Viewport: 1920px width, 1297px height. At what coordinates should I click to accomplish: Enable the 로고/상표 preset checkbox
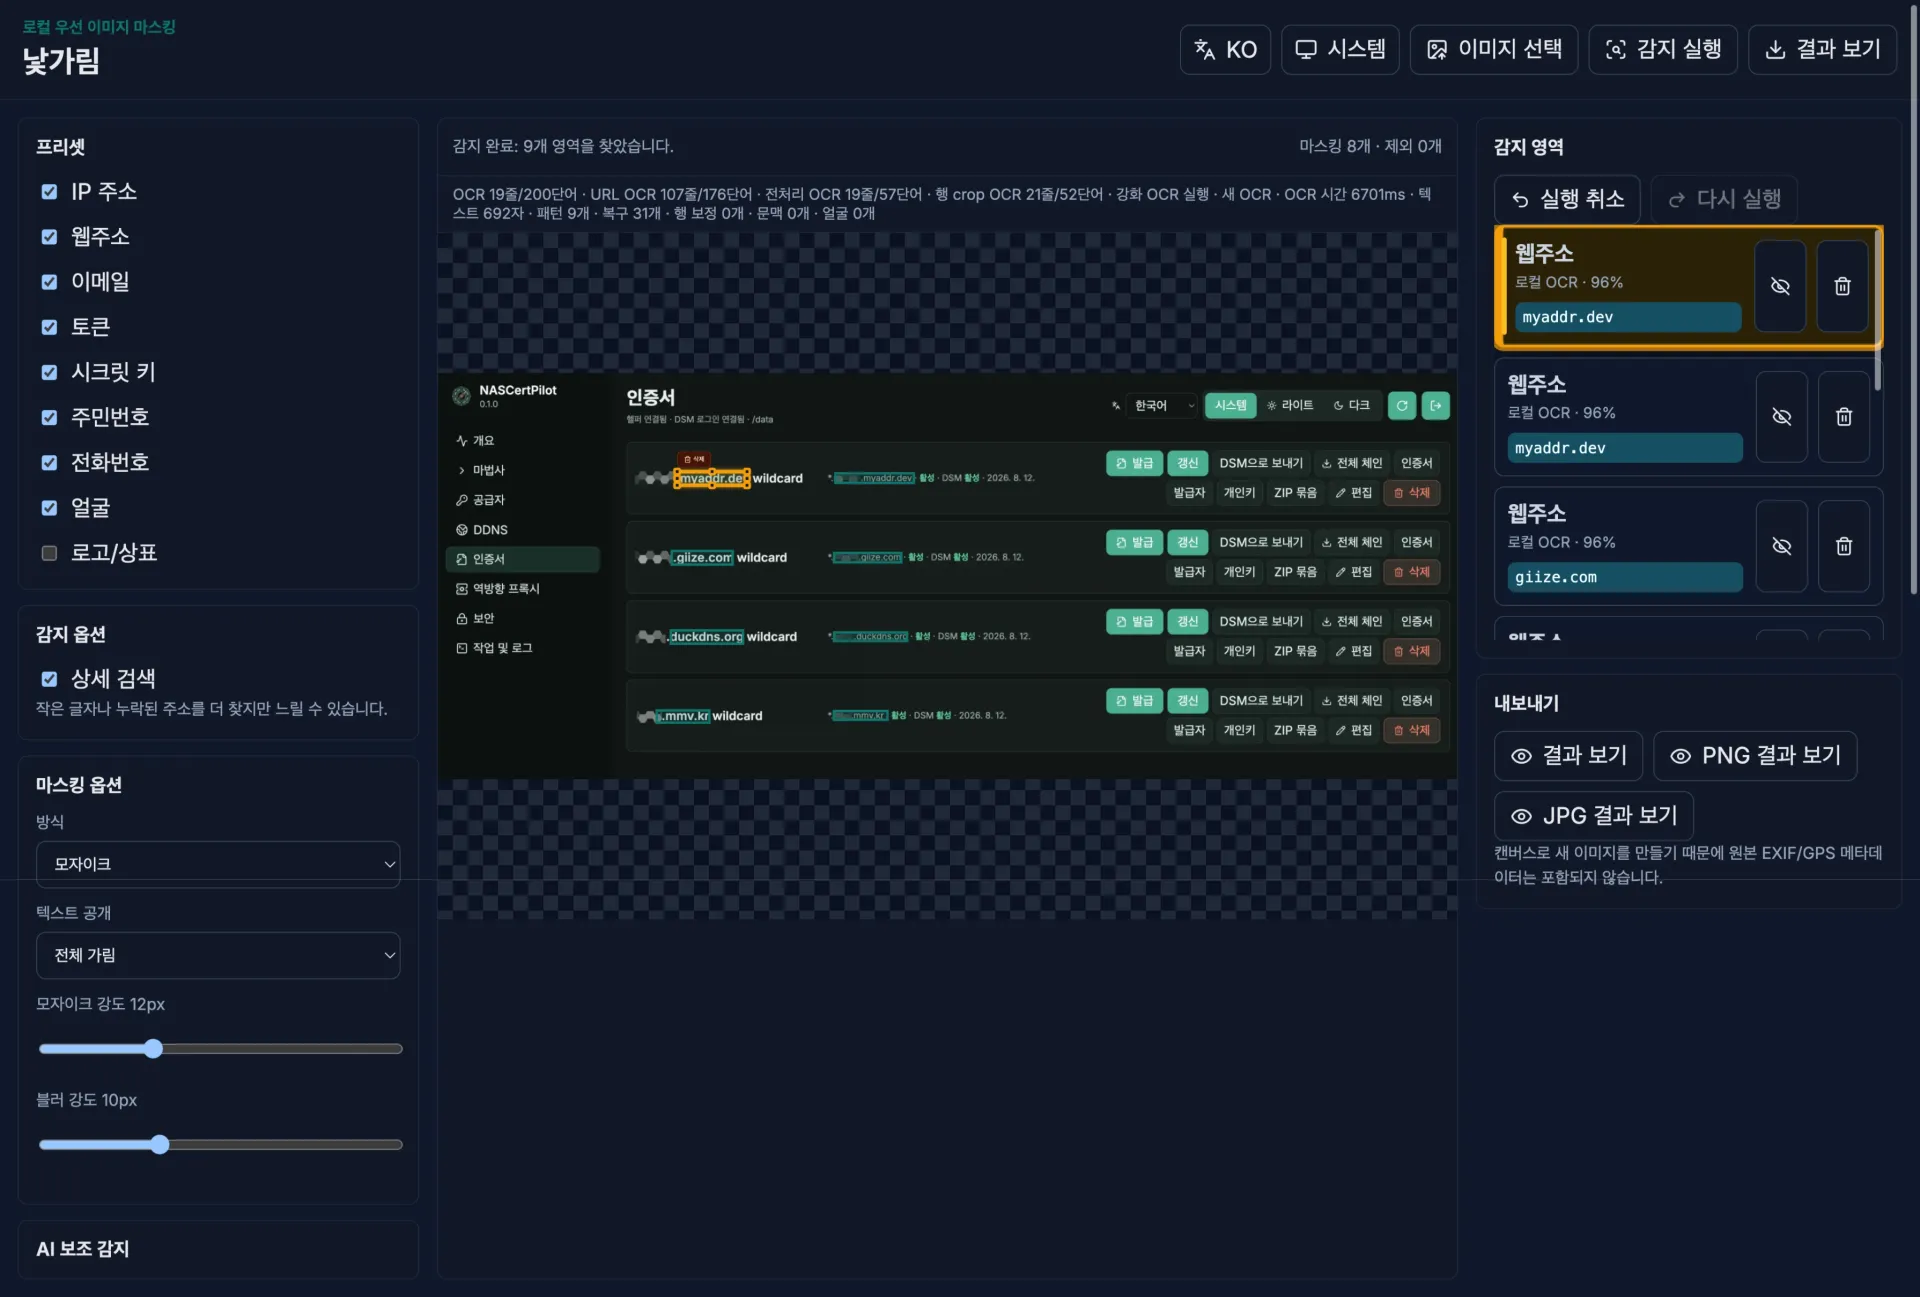coord(49,552)
